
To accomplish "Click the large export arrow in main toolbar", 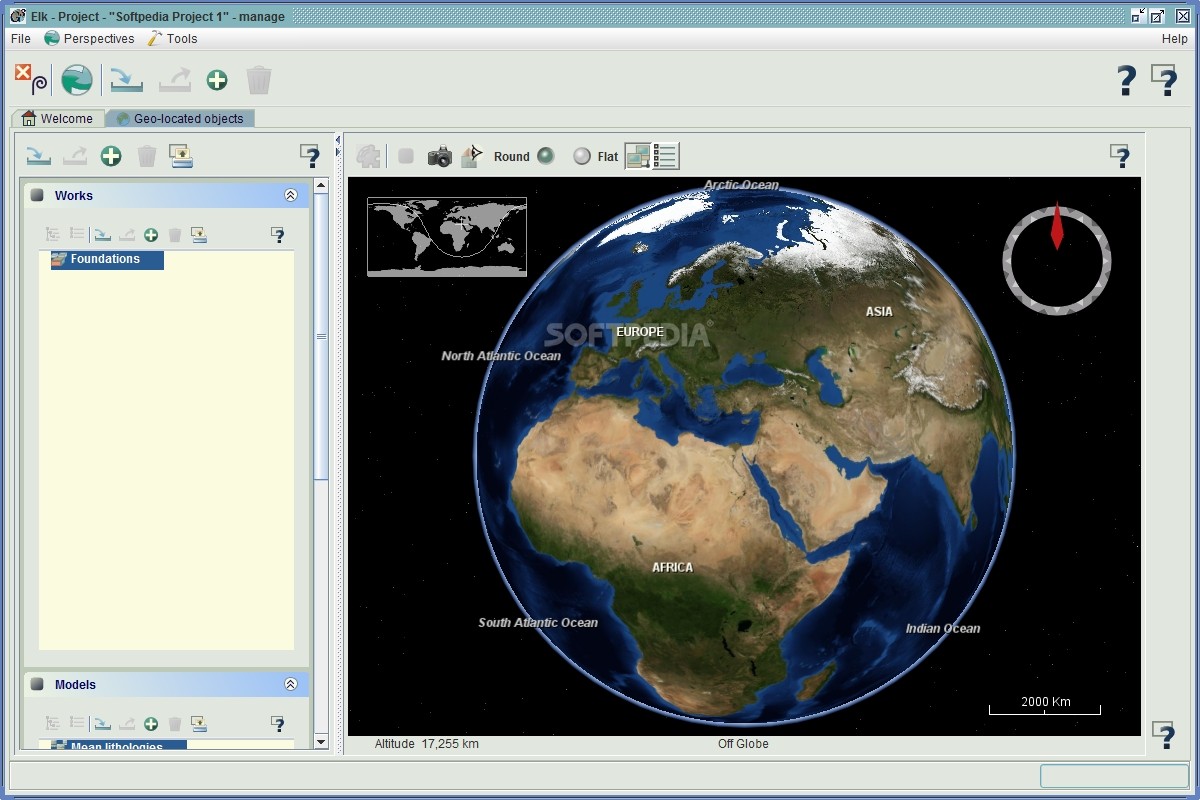I will 175,80.
